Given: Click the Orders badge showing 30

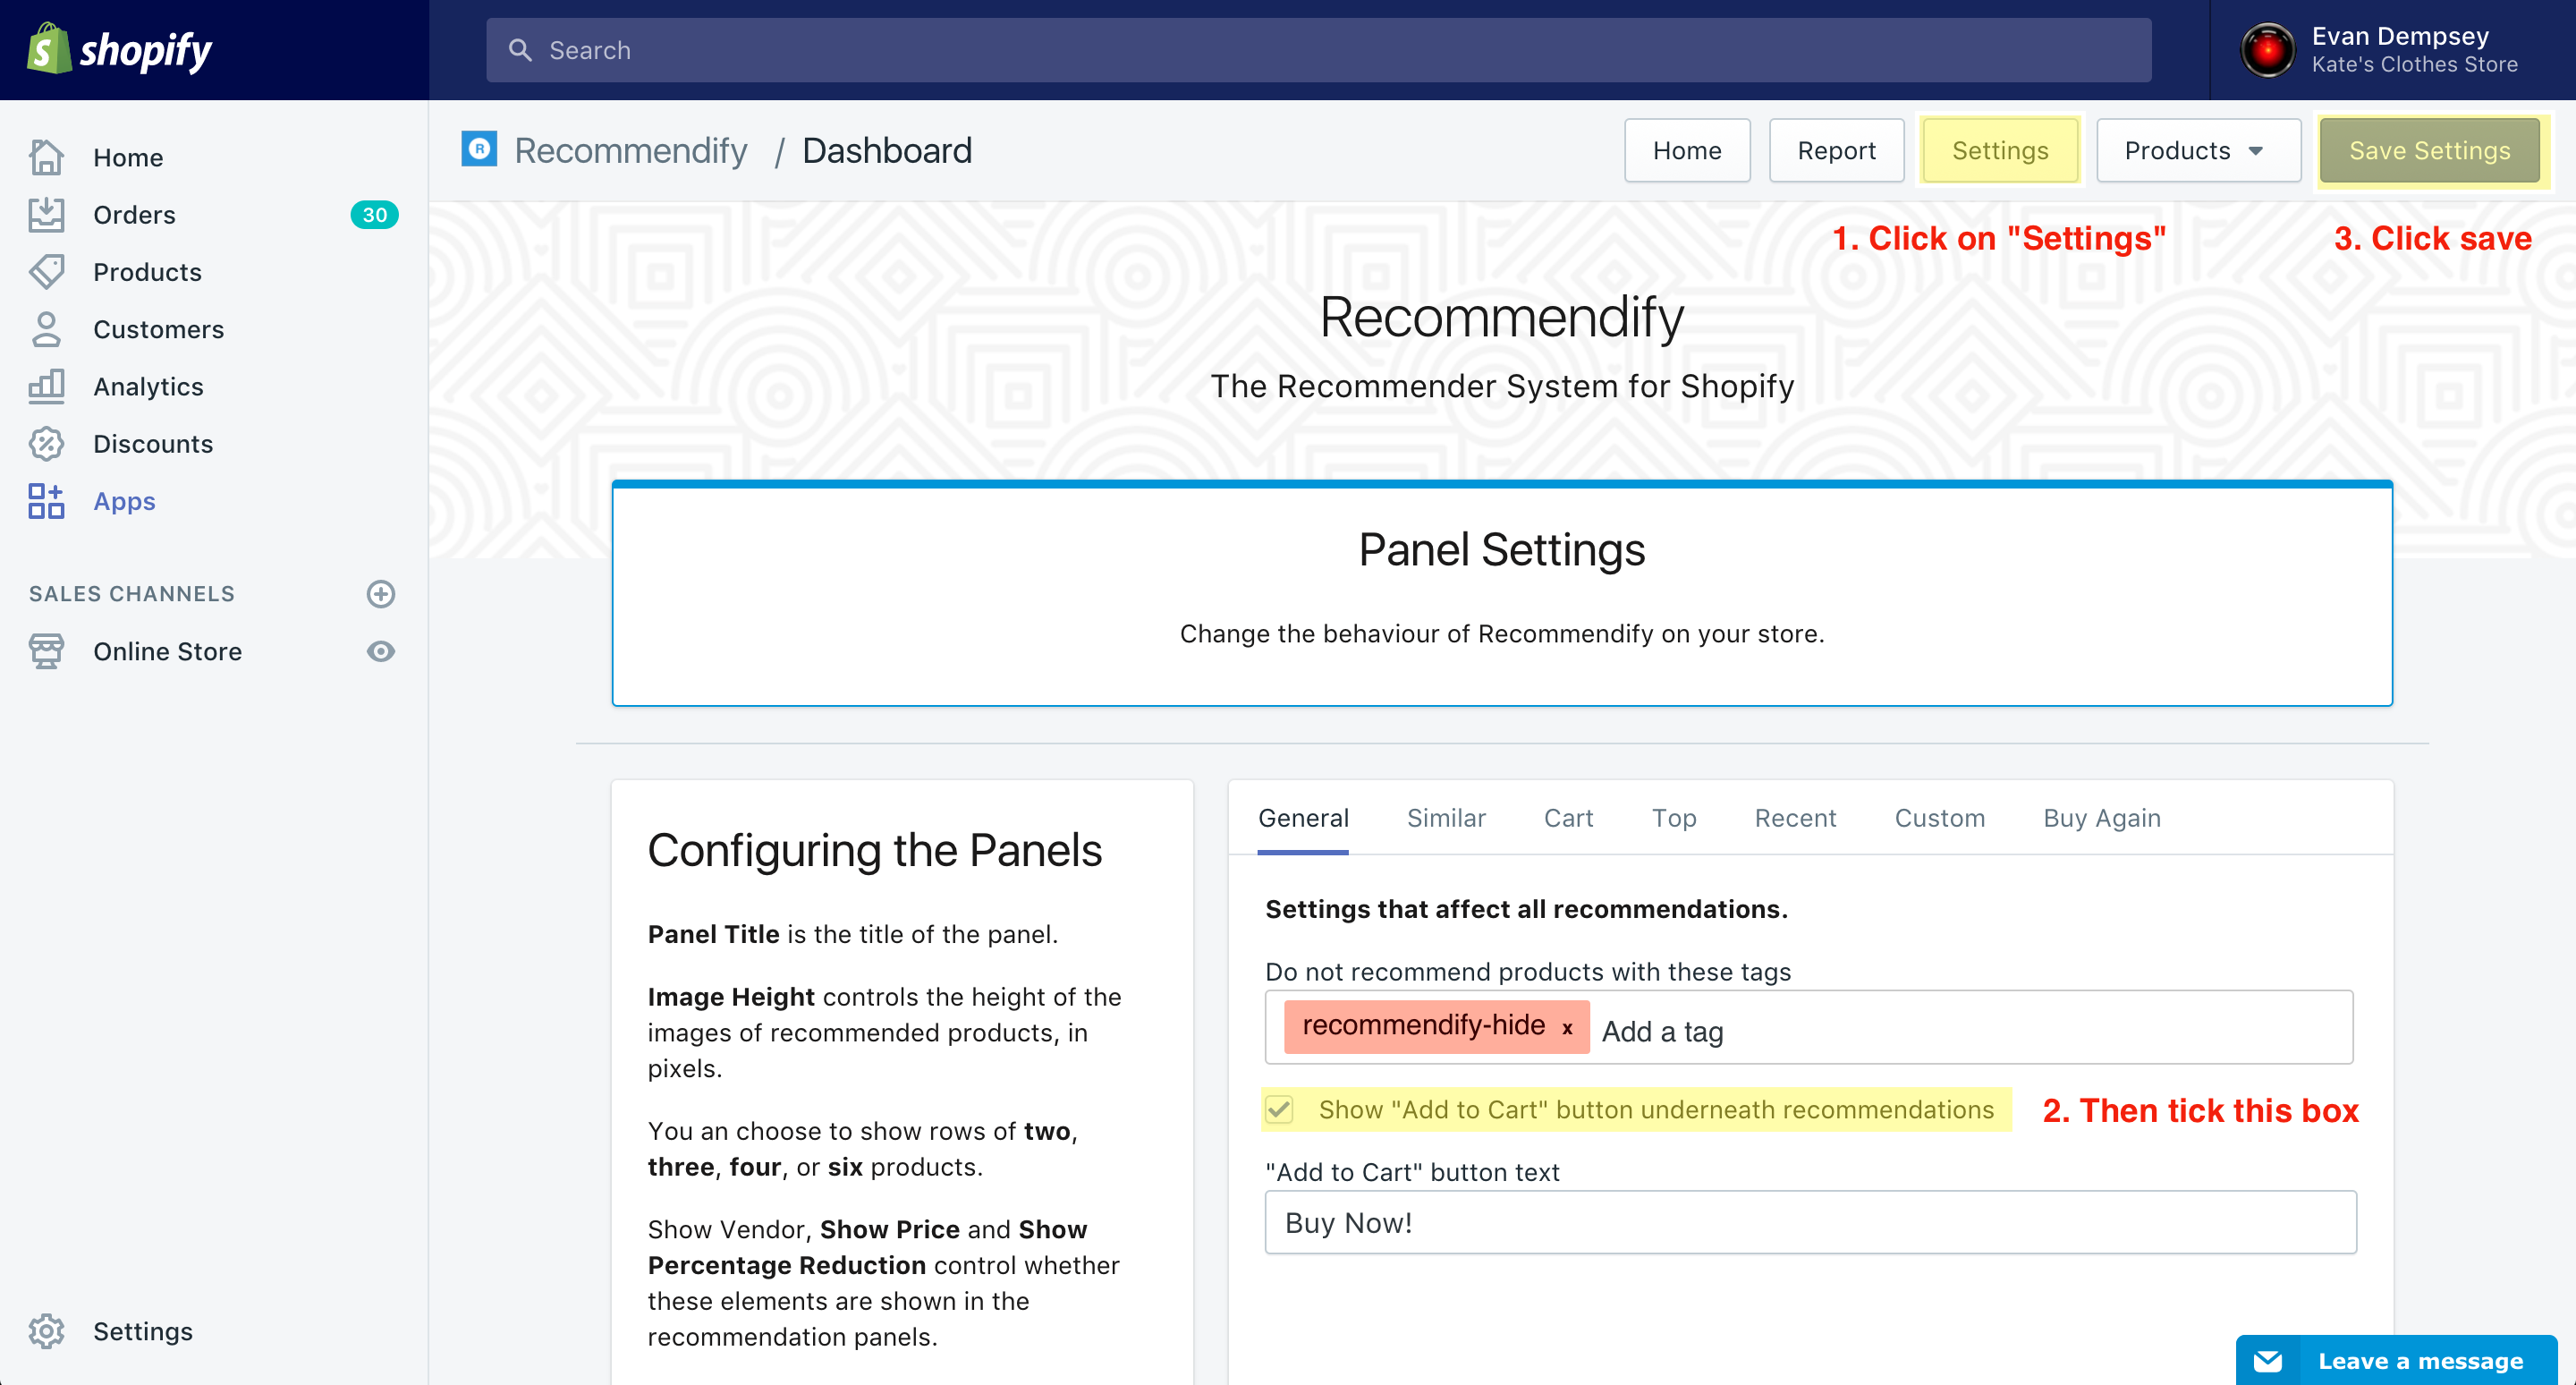Looking at the screenshot, I should click(x=374, y=214).
